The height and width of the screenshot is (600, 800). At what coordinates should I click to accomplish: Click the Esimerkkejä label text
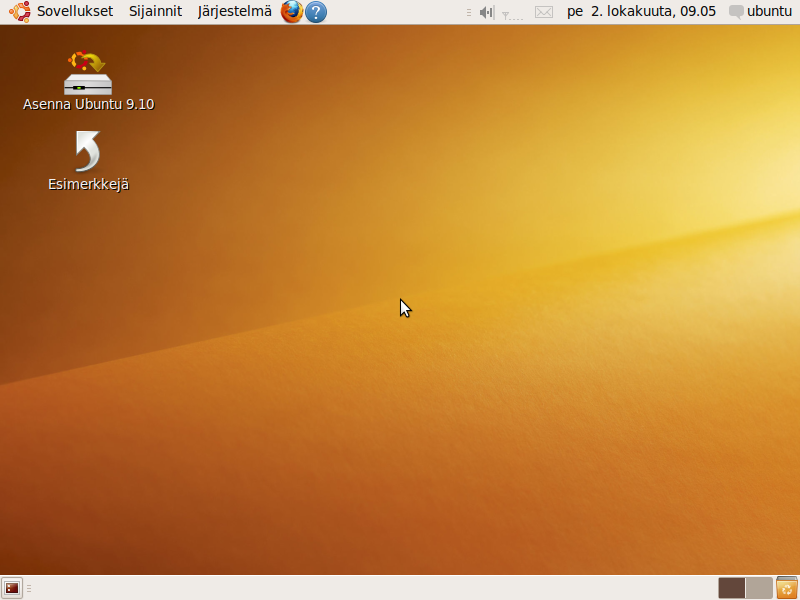click(88, 184)
